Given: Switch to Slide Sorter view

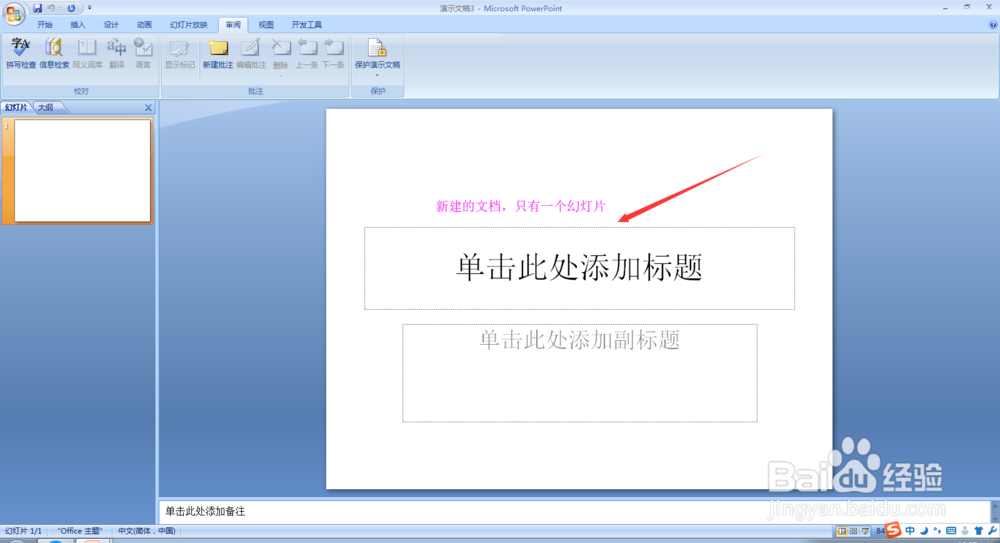Looking at the screenshot, I should (x=853, y=531).
